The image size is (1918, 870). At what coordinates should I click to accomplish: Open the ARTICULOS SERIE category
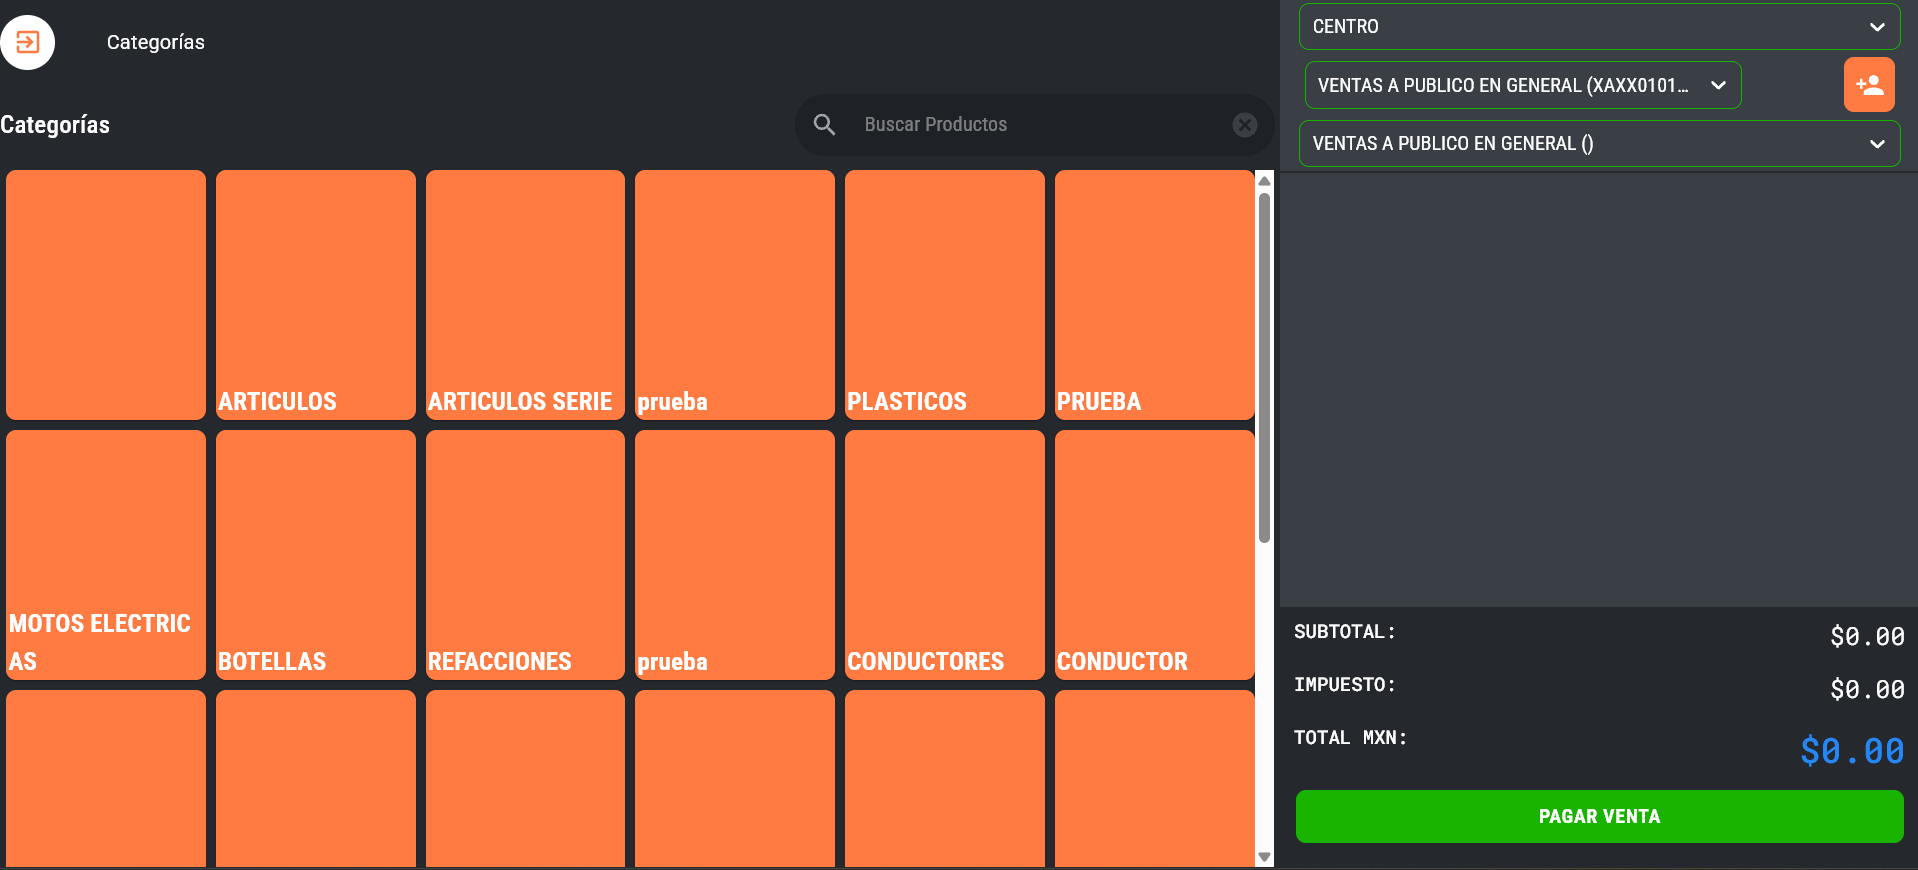(x=525, y=295)
